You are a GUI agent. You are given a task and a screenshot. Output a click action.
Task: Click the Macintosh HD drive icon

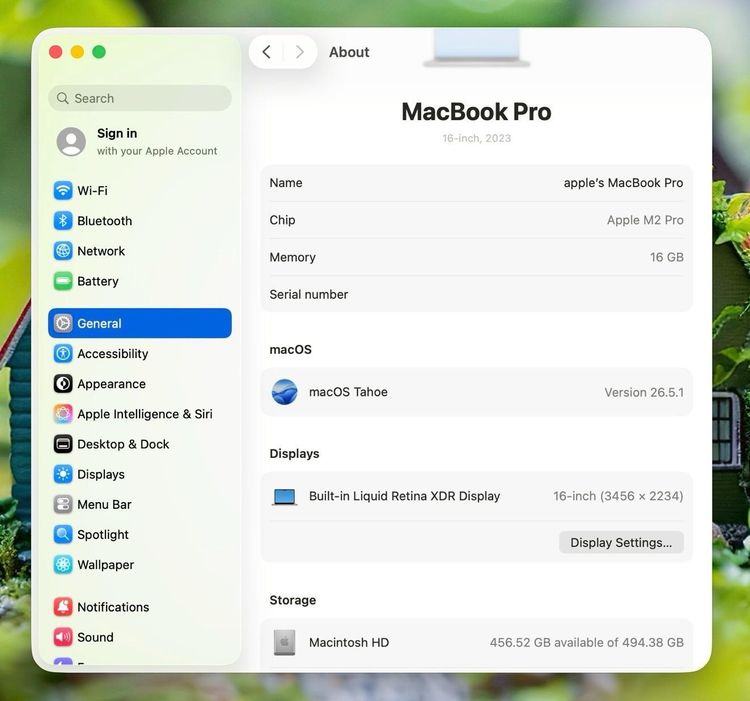click(284, 642)
